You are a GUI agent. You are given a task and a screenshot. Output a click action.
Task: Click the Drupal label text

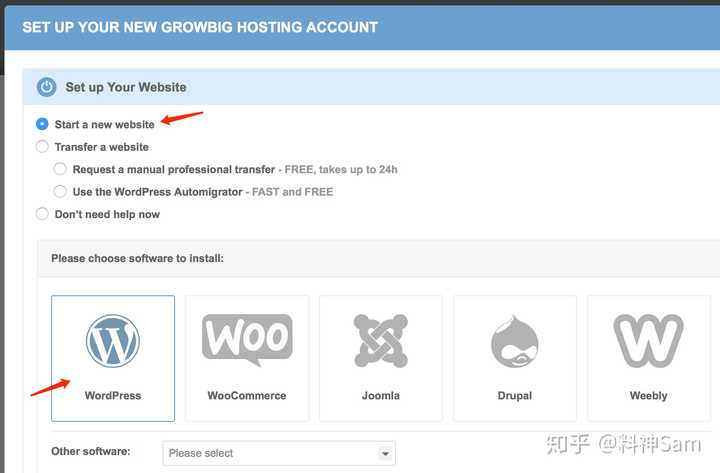click(515, 396)
